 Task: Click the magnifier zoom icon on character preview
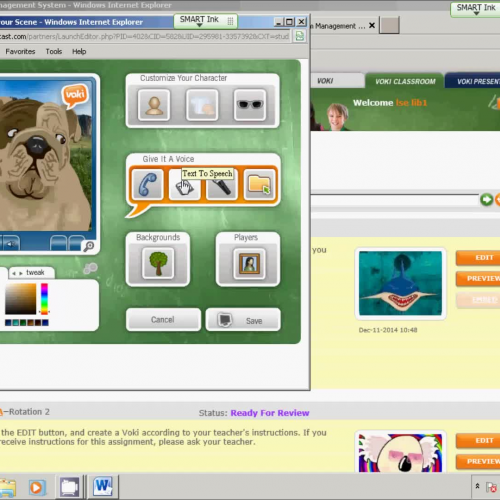point(89,246)
